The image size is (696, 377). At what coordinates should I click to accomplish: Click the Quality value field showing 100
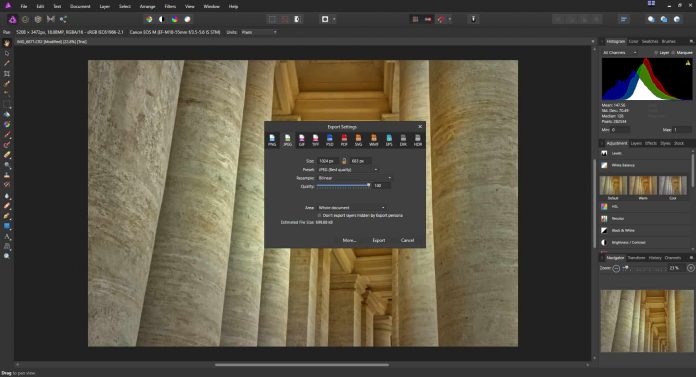tap(381, 186)
